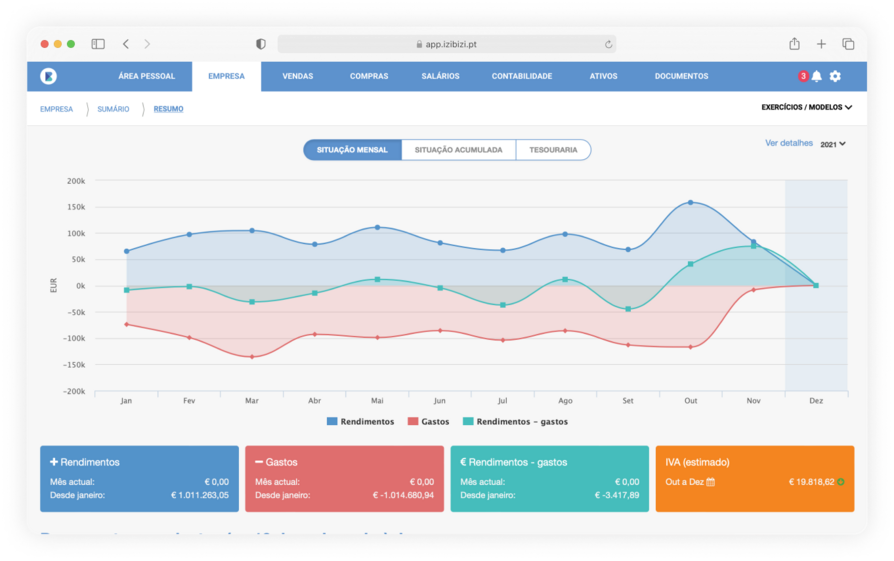Click the Ver detalhes link

coord(789,143)
